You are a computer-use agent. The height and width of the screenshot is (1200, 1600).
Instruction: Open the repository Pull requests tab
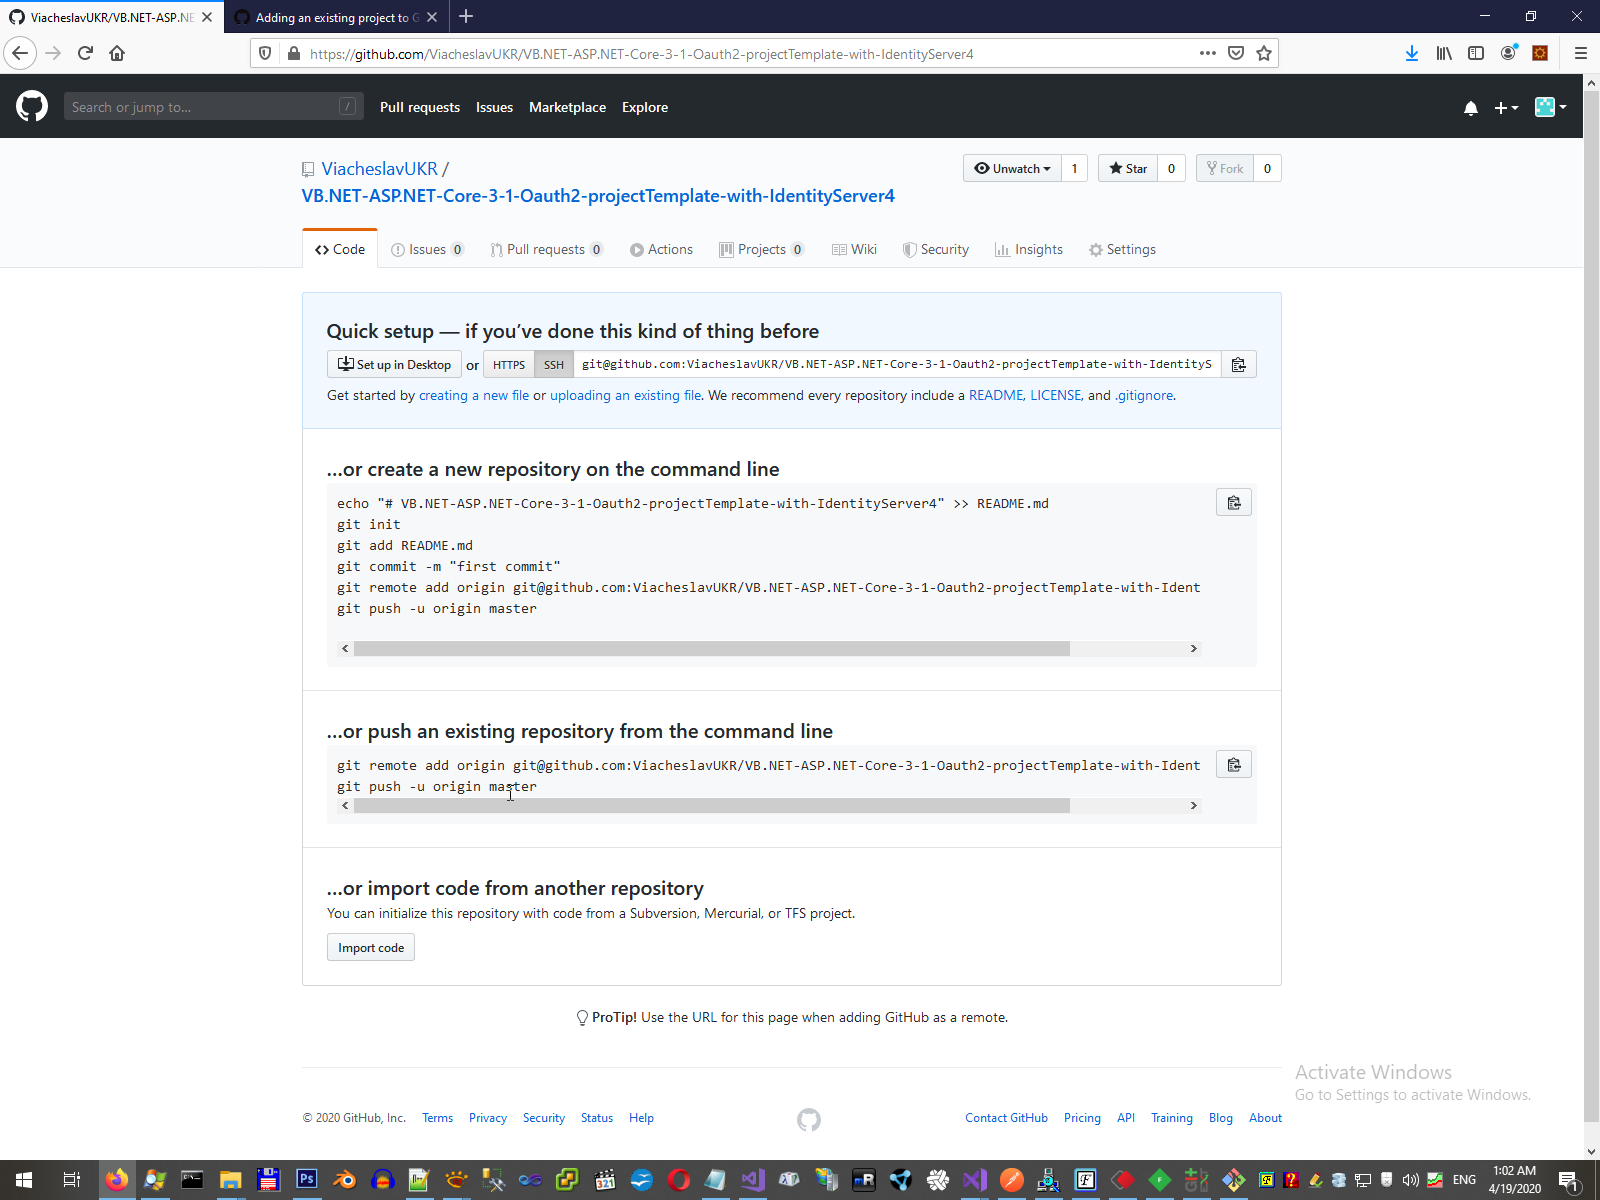(546, 250)
